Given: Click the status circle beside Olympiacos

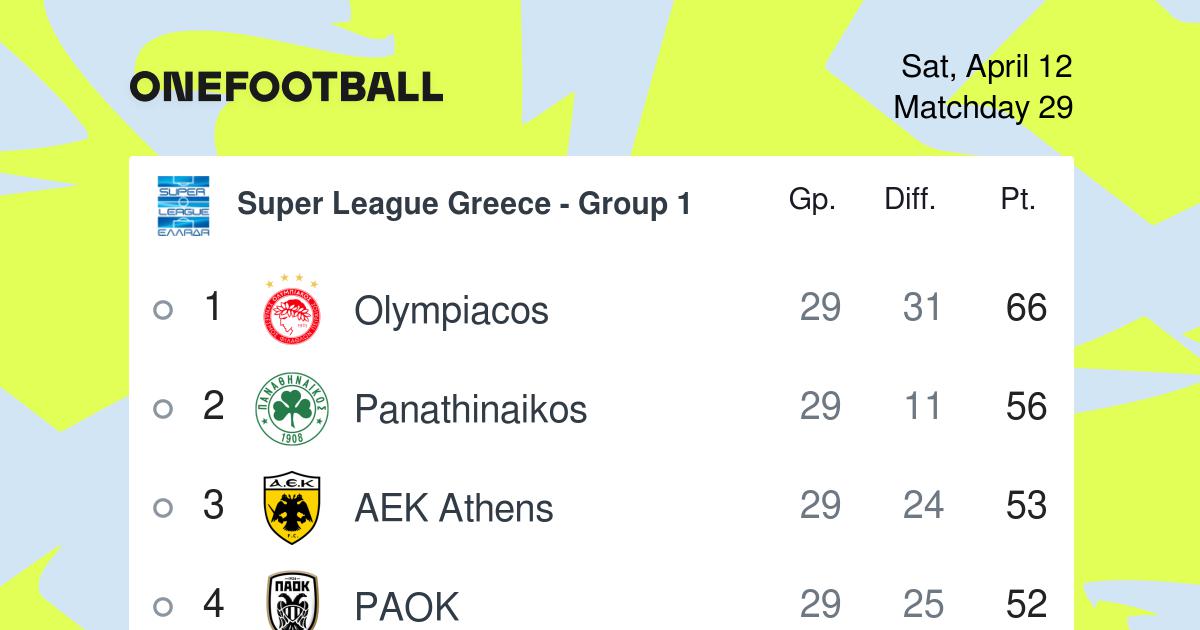Looking at the screenshot, I should [163, 310].
